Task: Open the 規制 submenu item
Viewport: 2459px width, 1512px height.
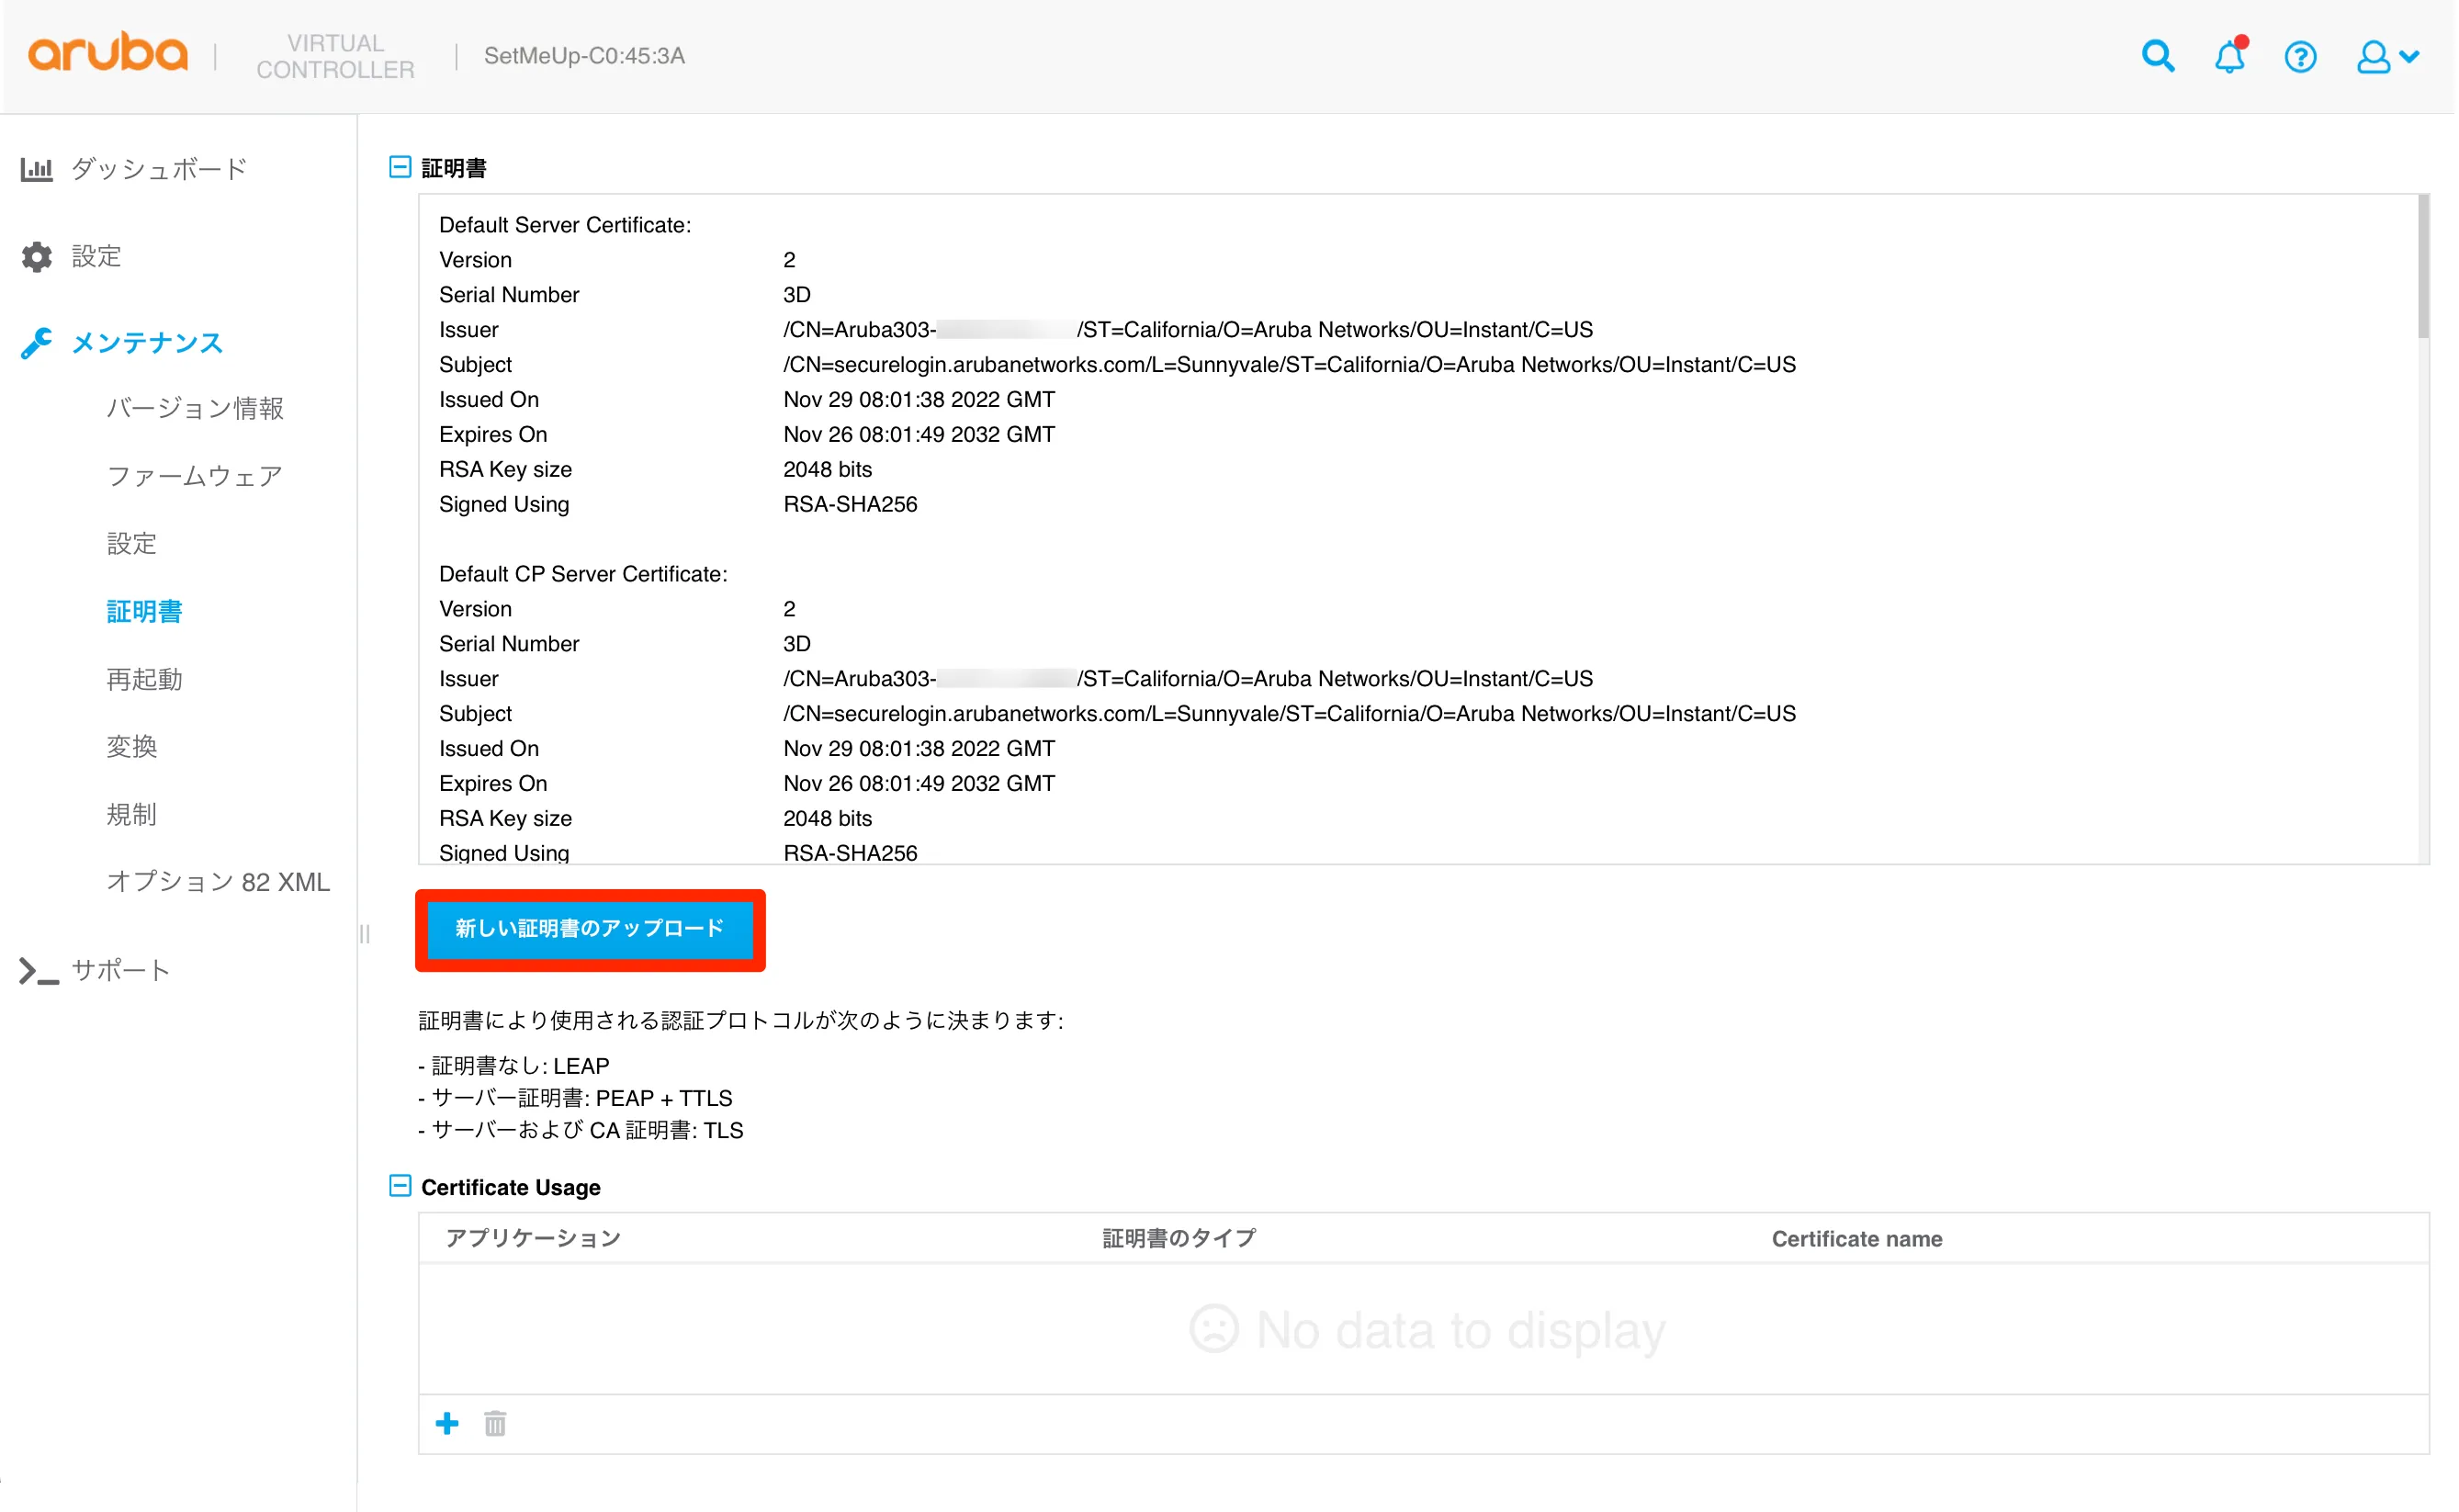Action: tap(132, 814)
